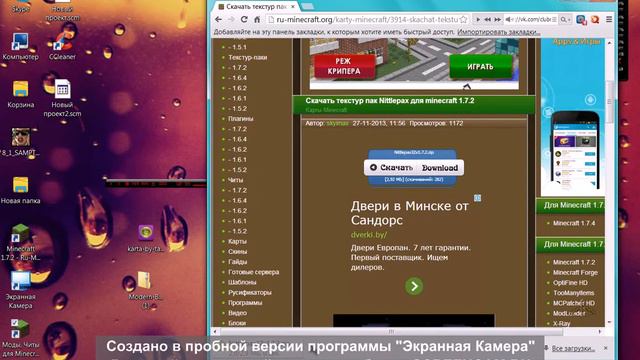Click the 'Minecraft 1.7.2' link on the right
The height and width of the screenshot is (360, 640).
click(574, 262)
